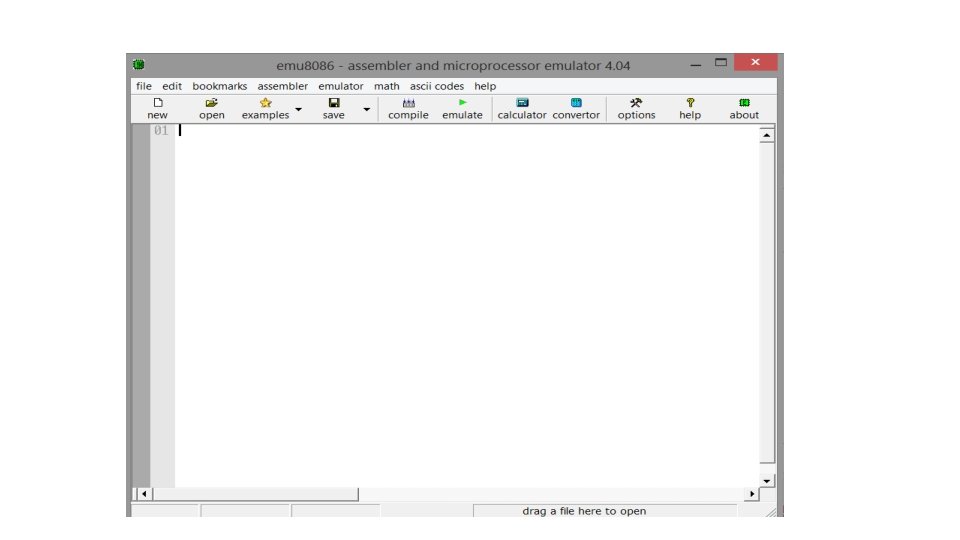Open the math menu
960x540 pixels.
(386, 86)
